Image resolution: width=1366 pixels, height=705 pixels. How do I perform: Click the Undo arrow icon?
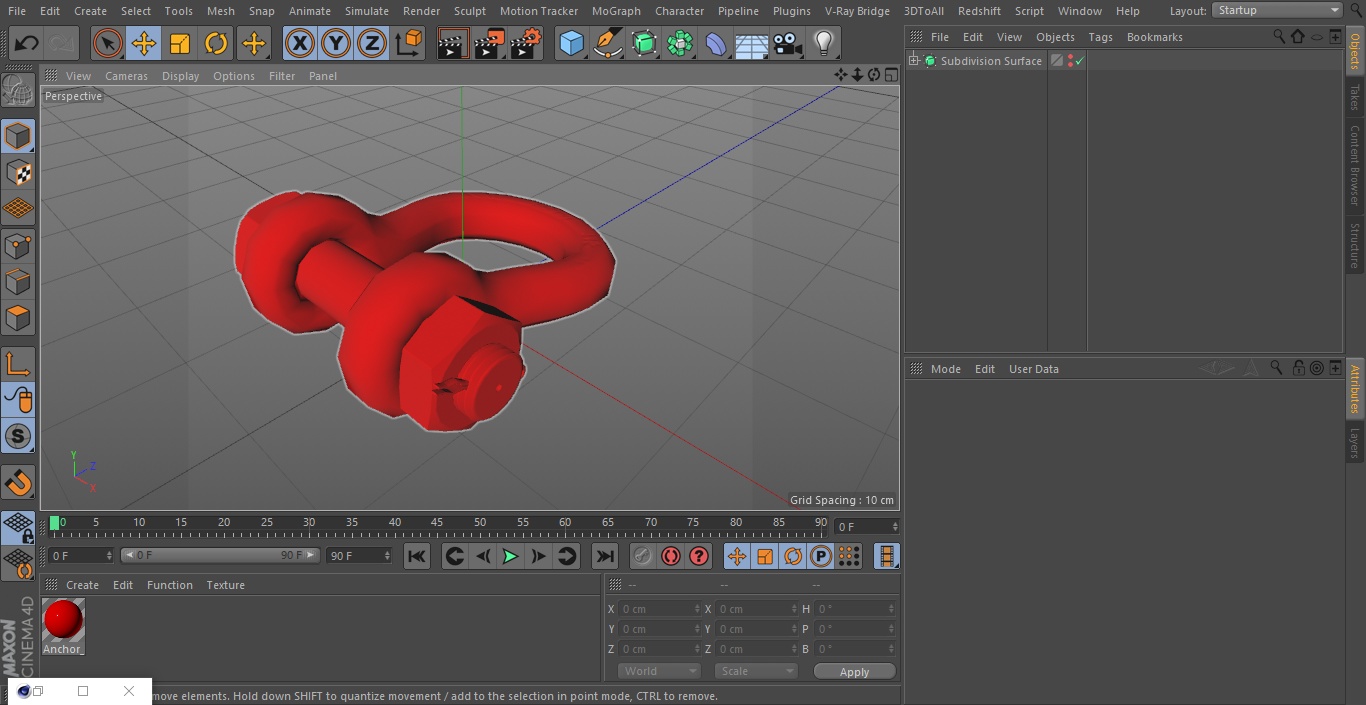point(27,43)
